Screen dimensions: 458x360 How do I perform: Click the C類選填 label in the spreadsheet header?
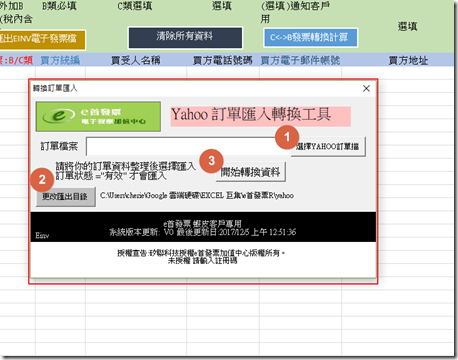click(x=135, y=6)
